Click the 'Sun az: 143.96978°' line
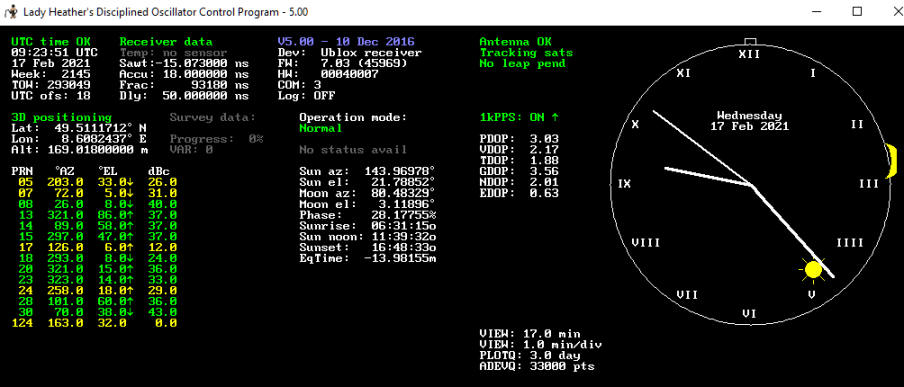904x387 pixels. (367, 171)
